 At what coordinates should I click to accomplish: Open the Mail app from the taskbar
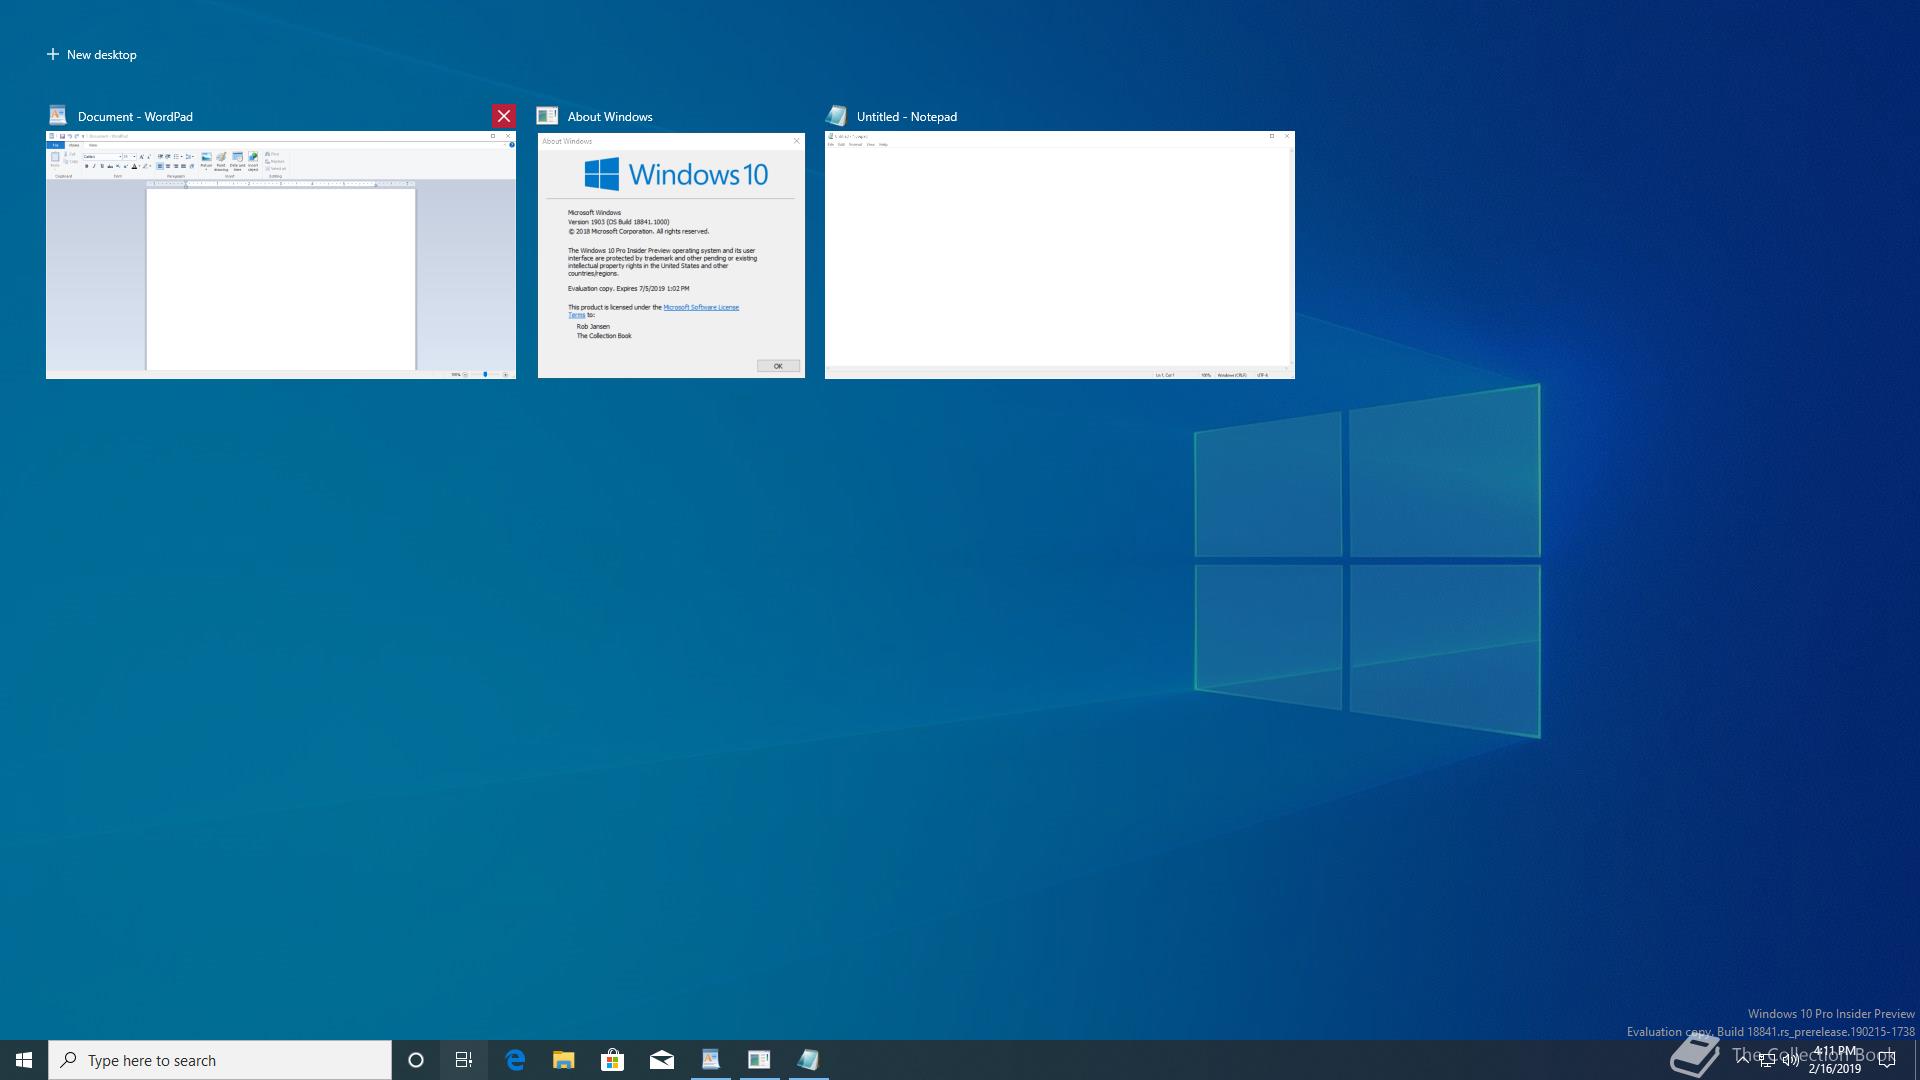(662, 1060)
